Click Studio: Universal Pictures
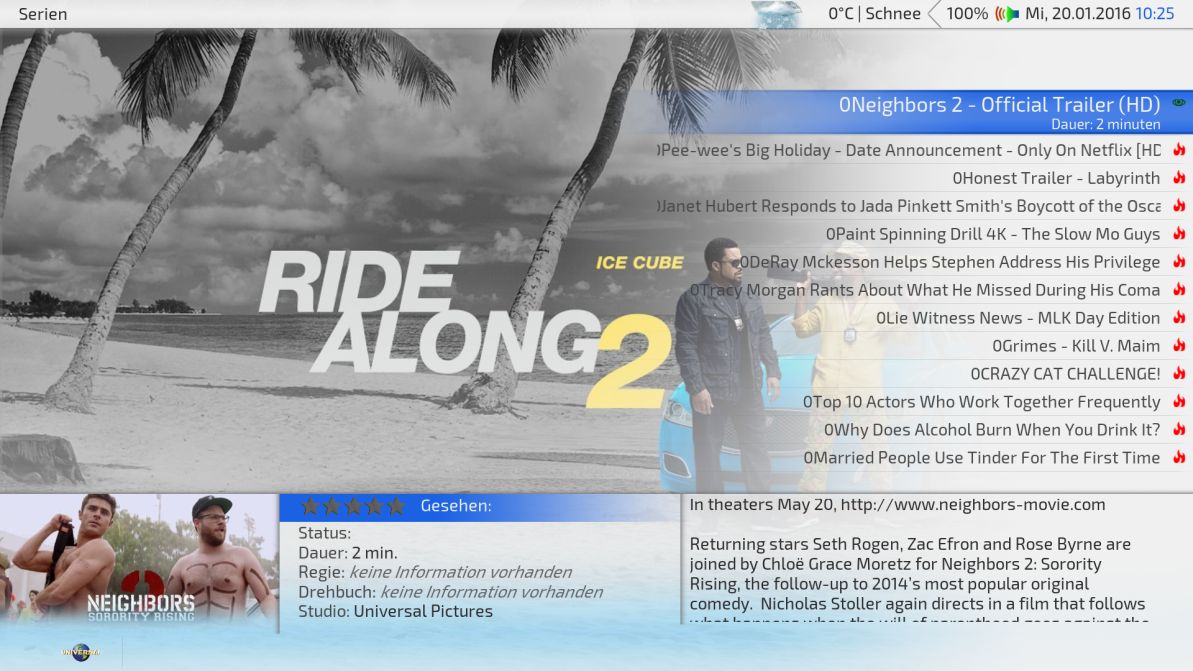 point(396,612)
